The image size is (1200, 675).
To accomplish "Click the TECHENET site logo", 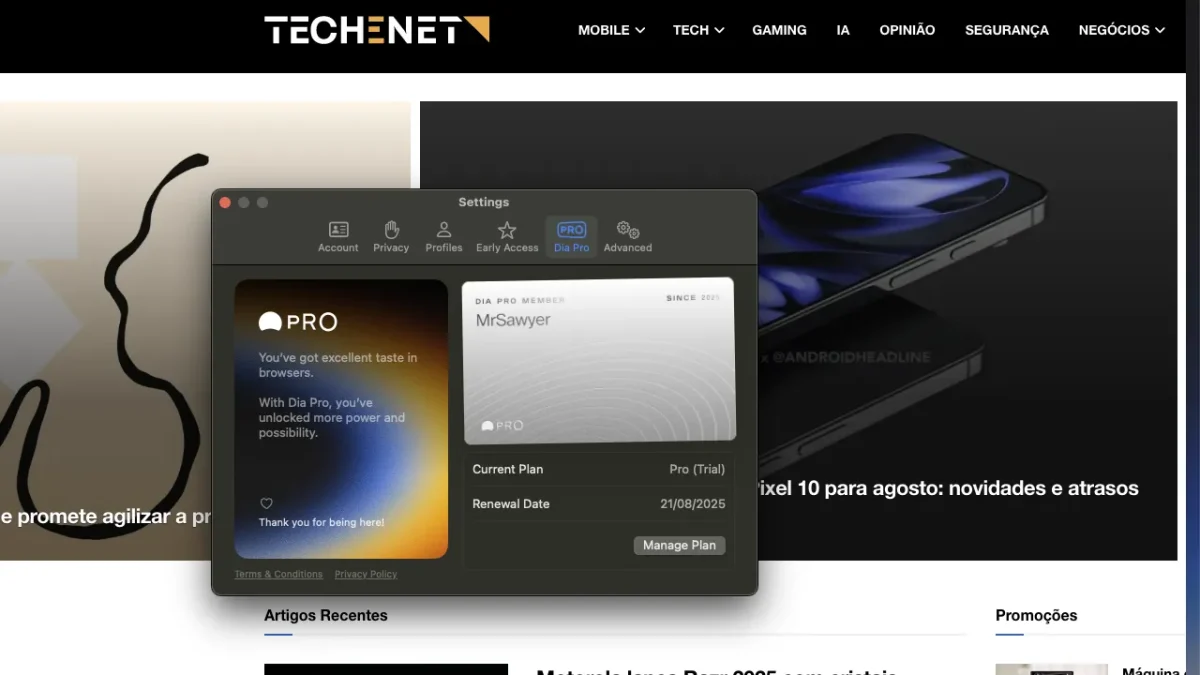I will click(375, 30).
